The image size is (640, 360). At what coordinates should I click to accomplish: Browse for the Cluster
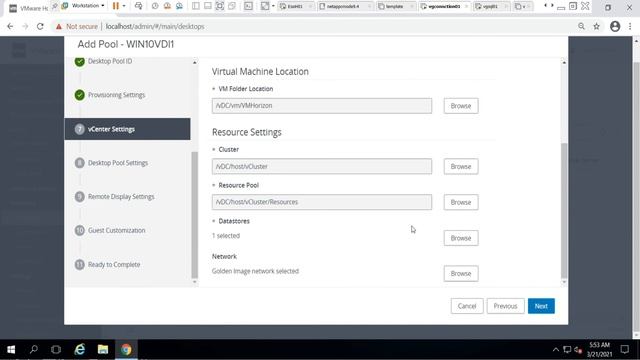click(x=461, y=167)
